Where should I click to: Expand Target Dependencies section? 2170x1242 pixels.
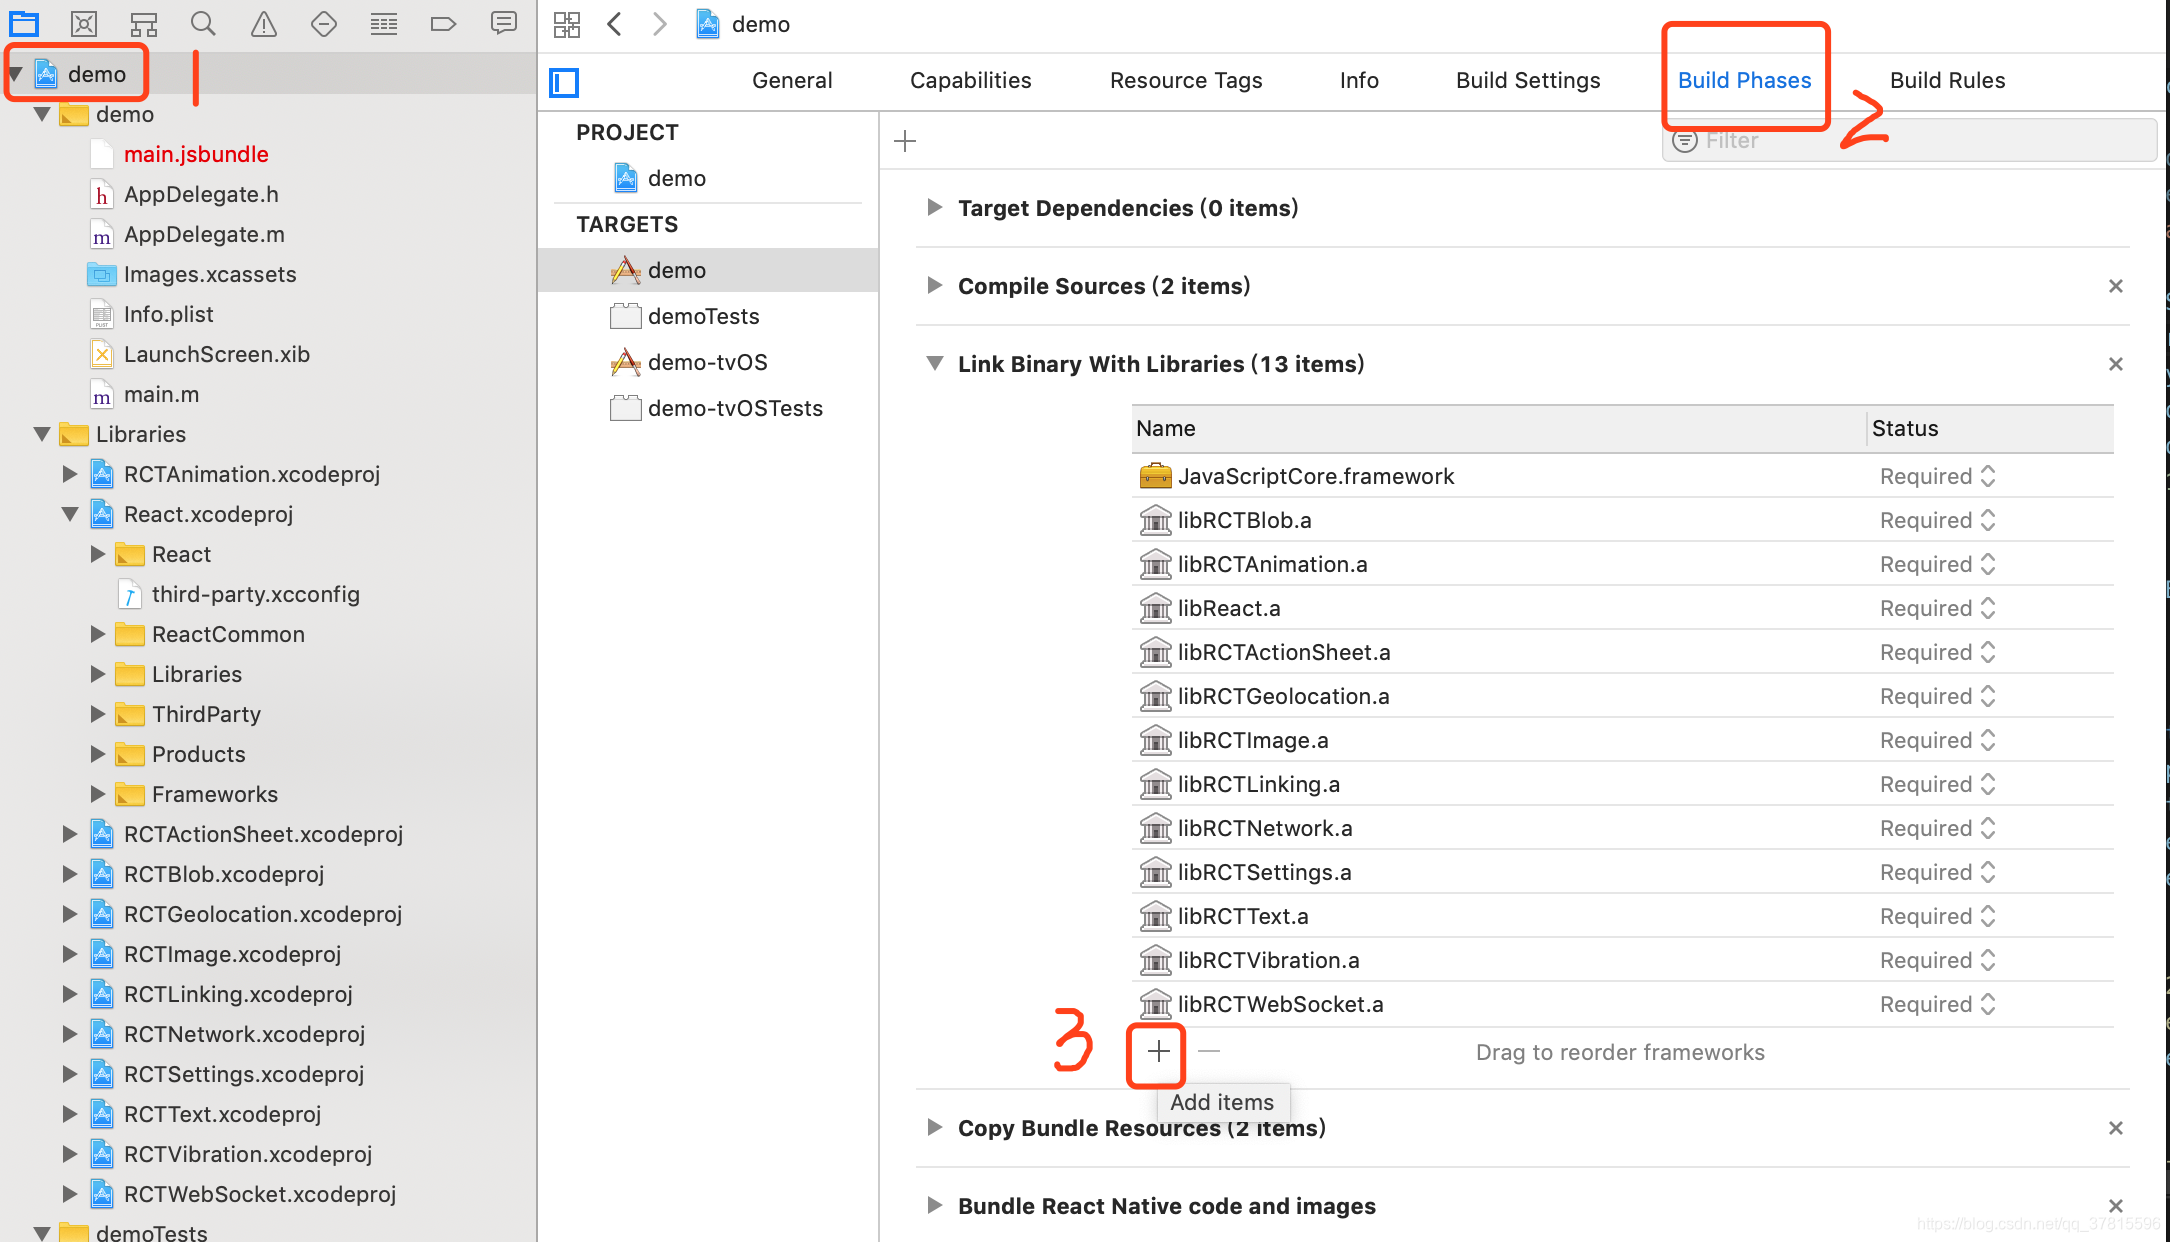[x=935, y=207]
